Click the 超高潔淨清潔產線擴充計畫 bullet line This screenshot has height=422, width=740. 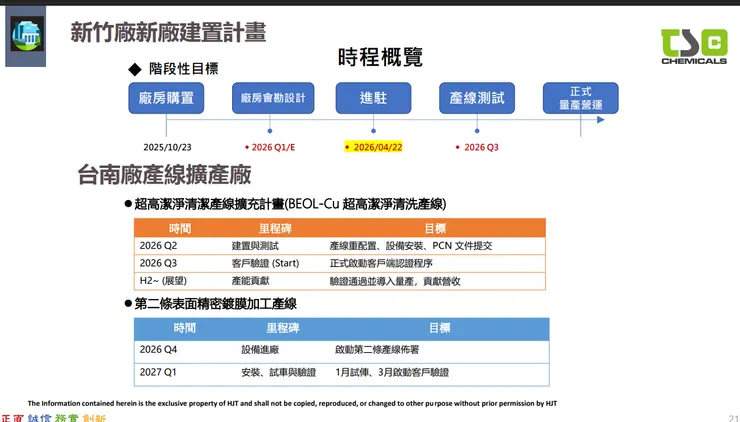(x=286, y=204)
